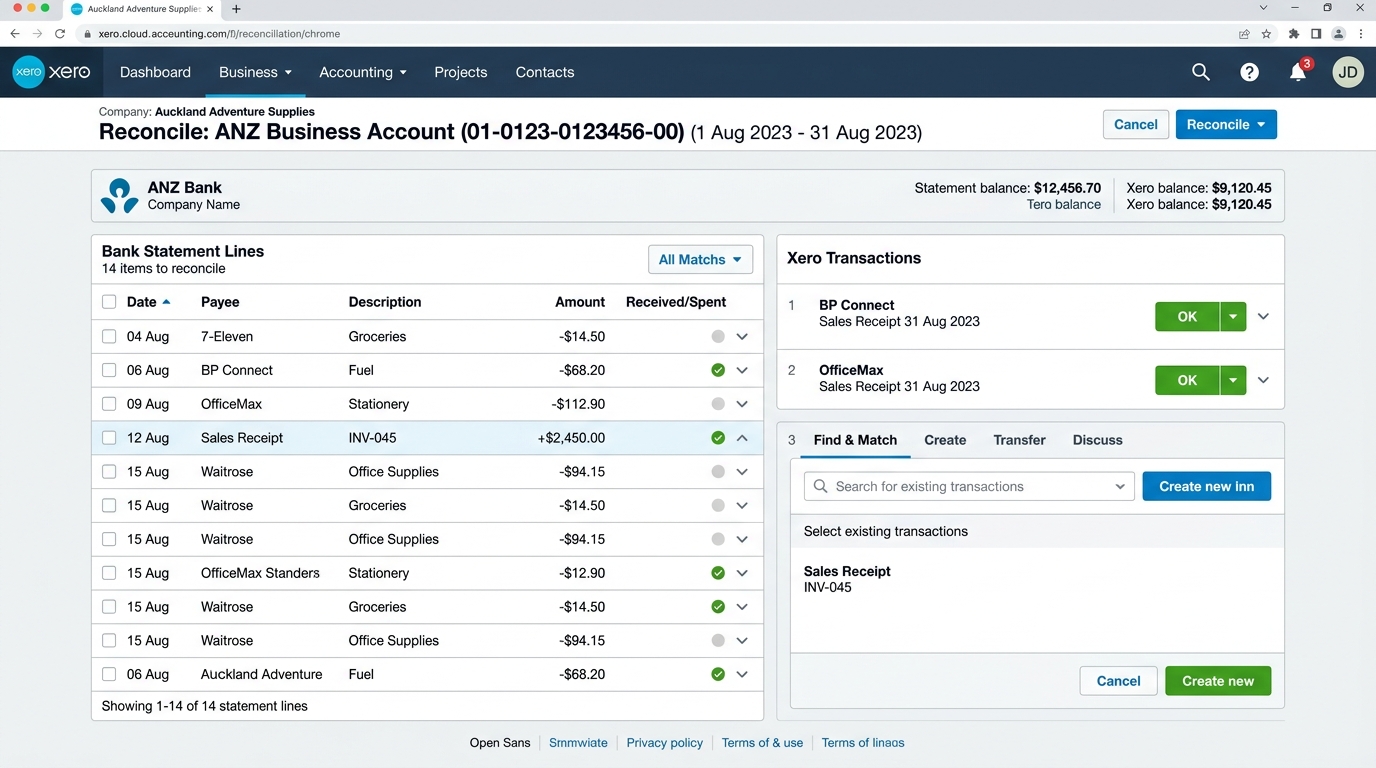The image size is (1376, 768).
Task: Click the grey status dot on 09 Aug OfficeMax row
Action: tap(718, 404)
